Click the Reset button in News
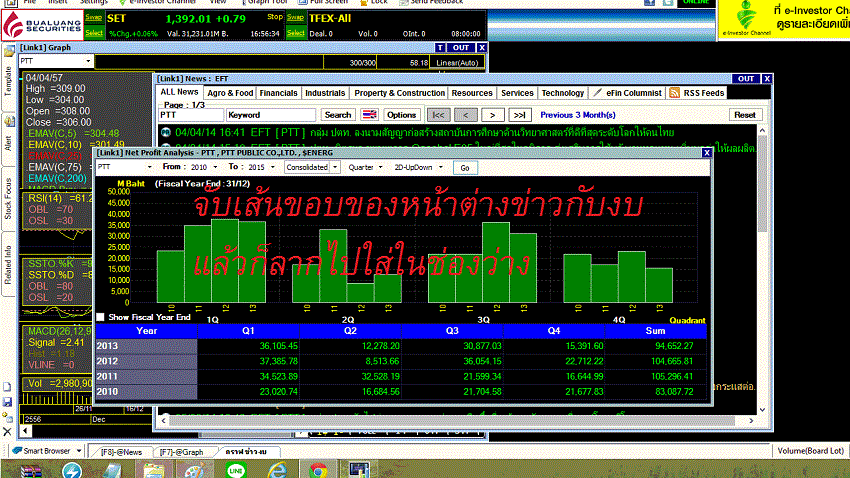 745,115
